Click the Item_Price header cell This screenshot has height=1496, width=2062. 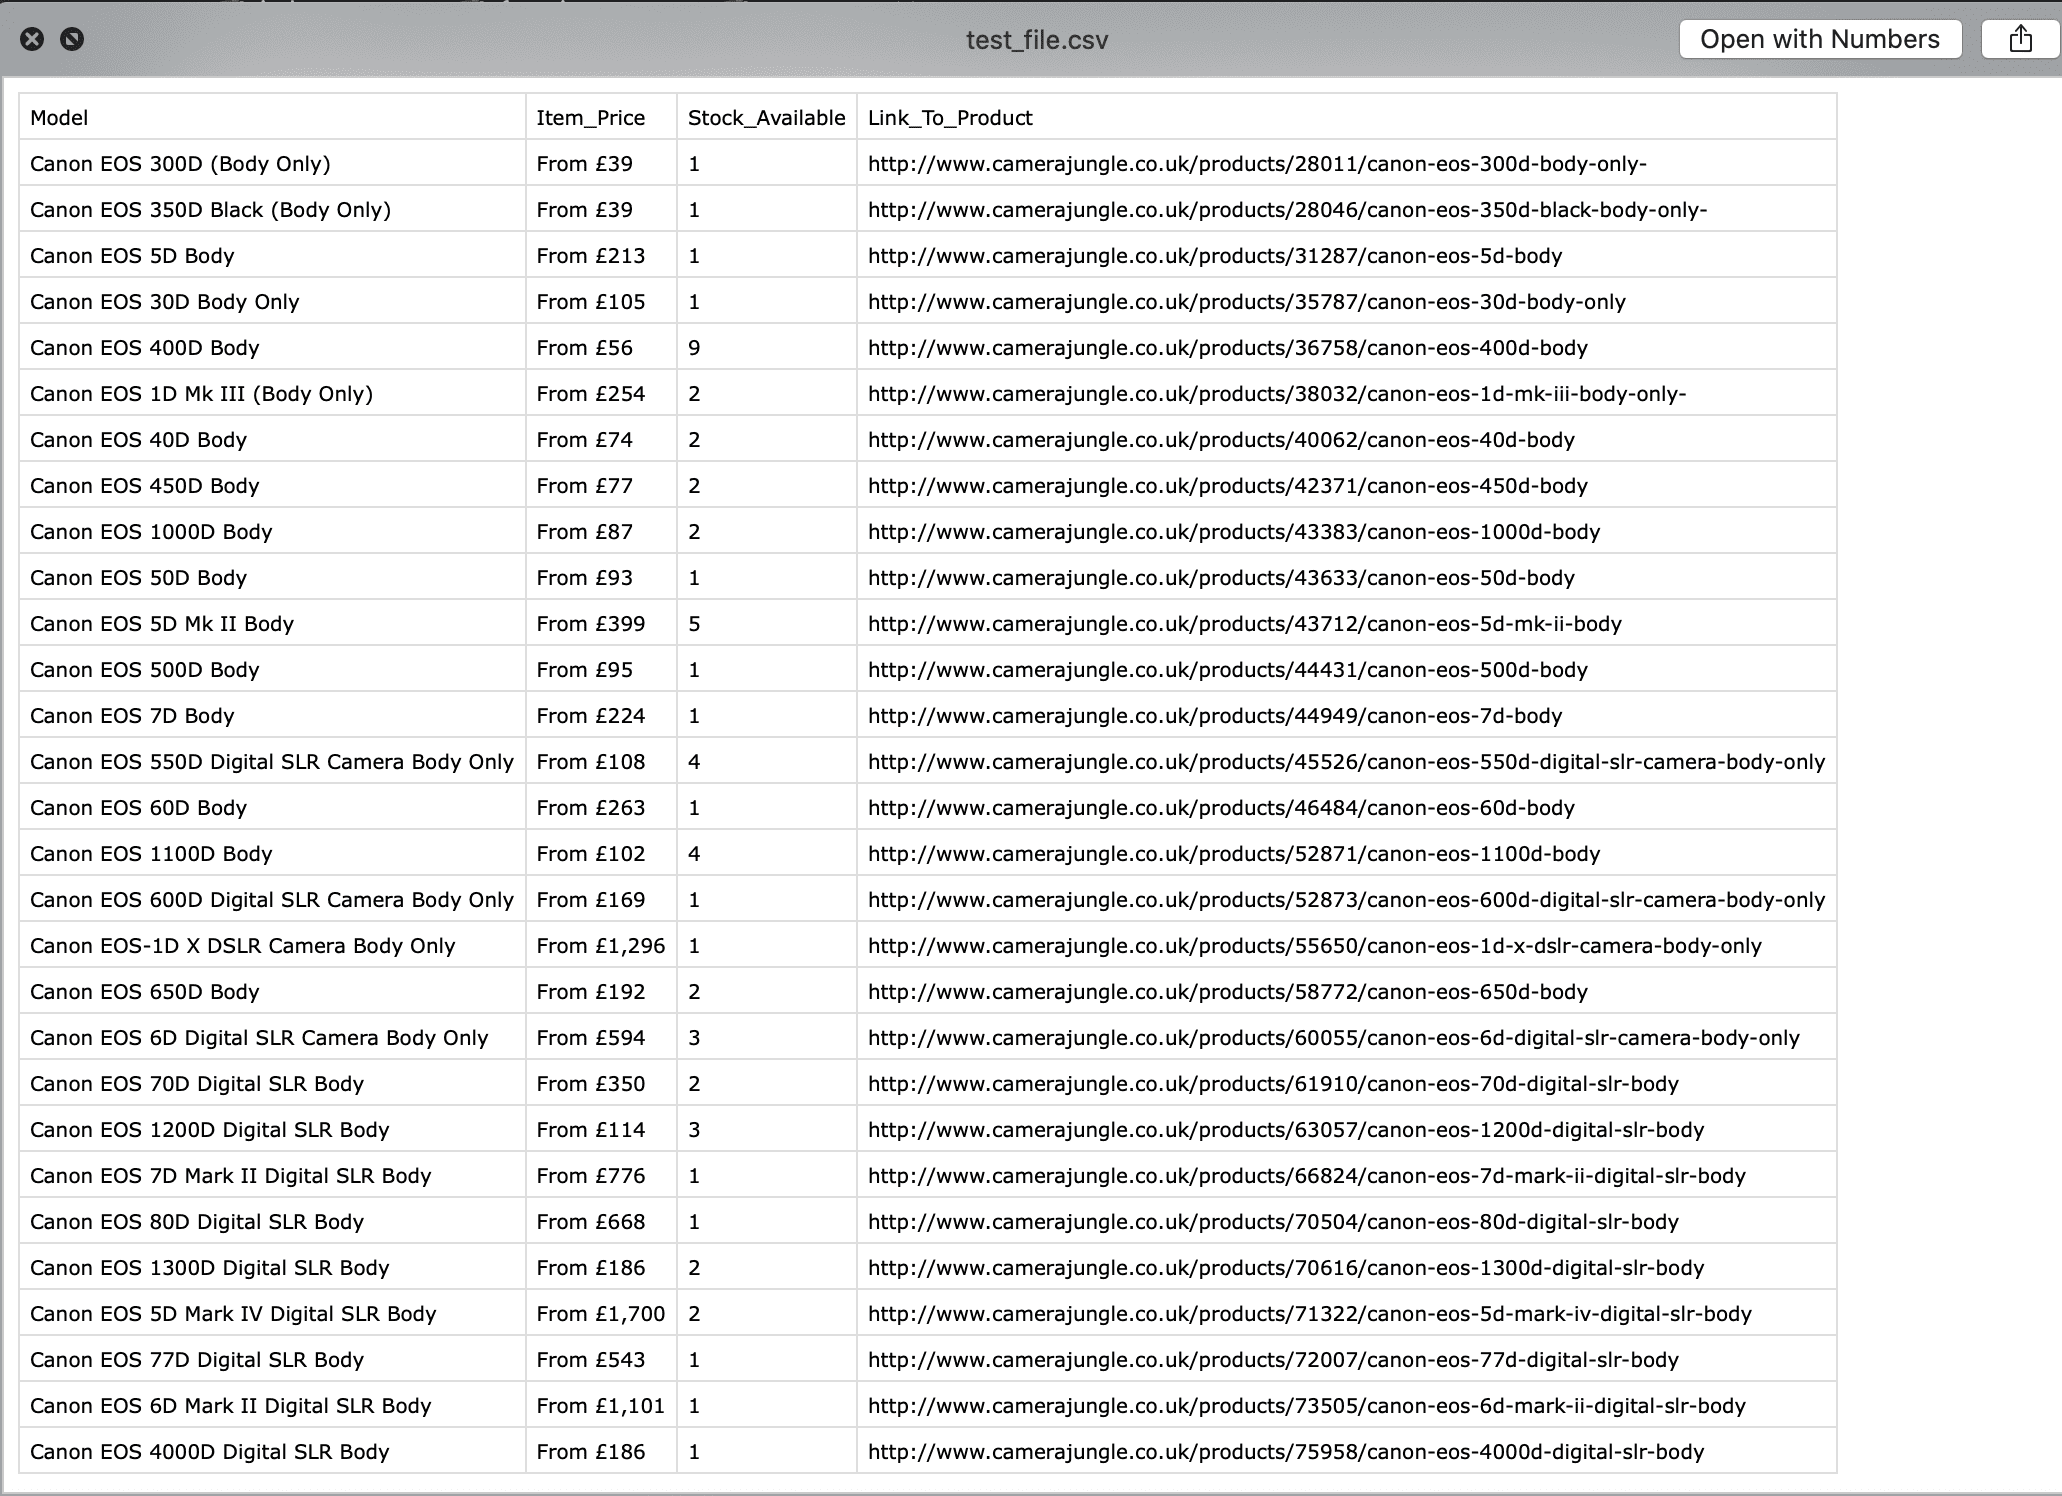point(590,118)
